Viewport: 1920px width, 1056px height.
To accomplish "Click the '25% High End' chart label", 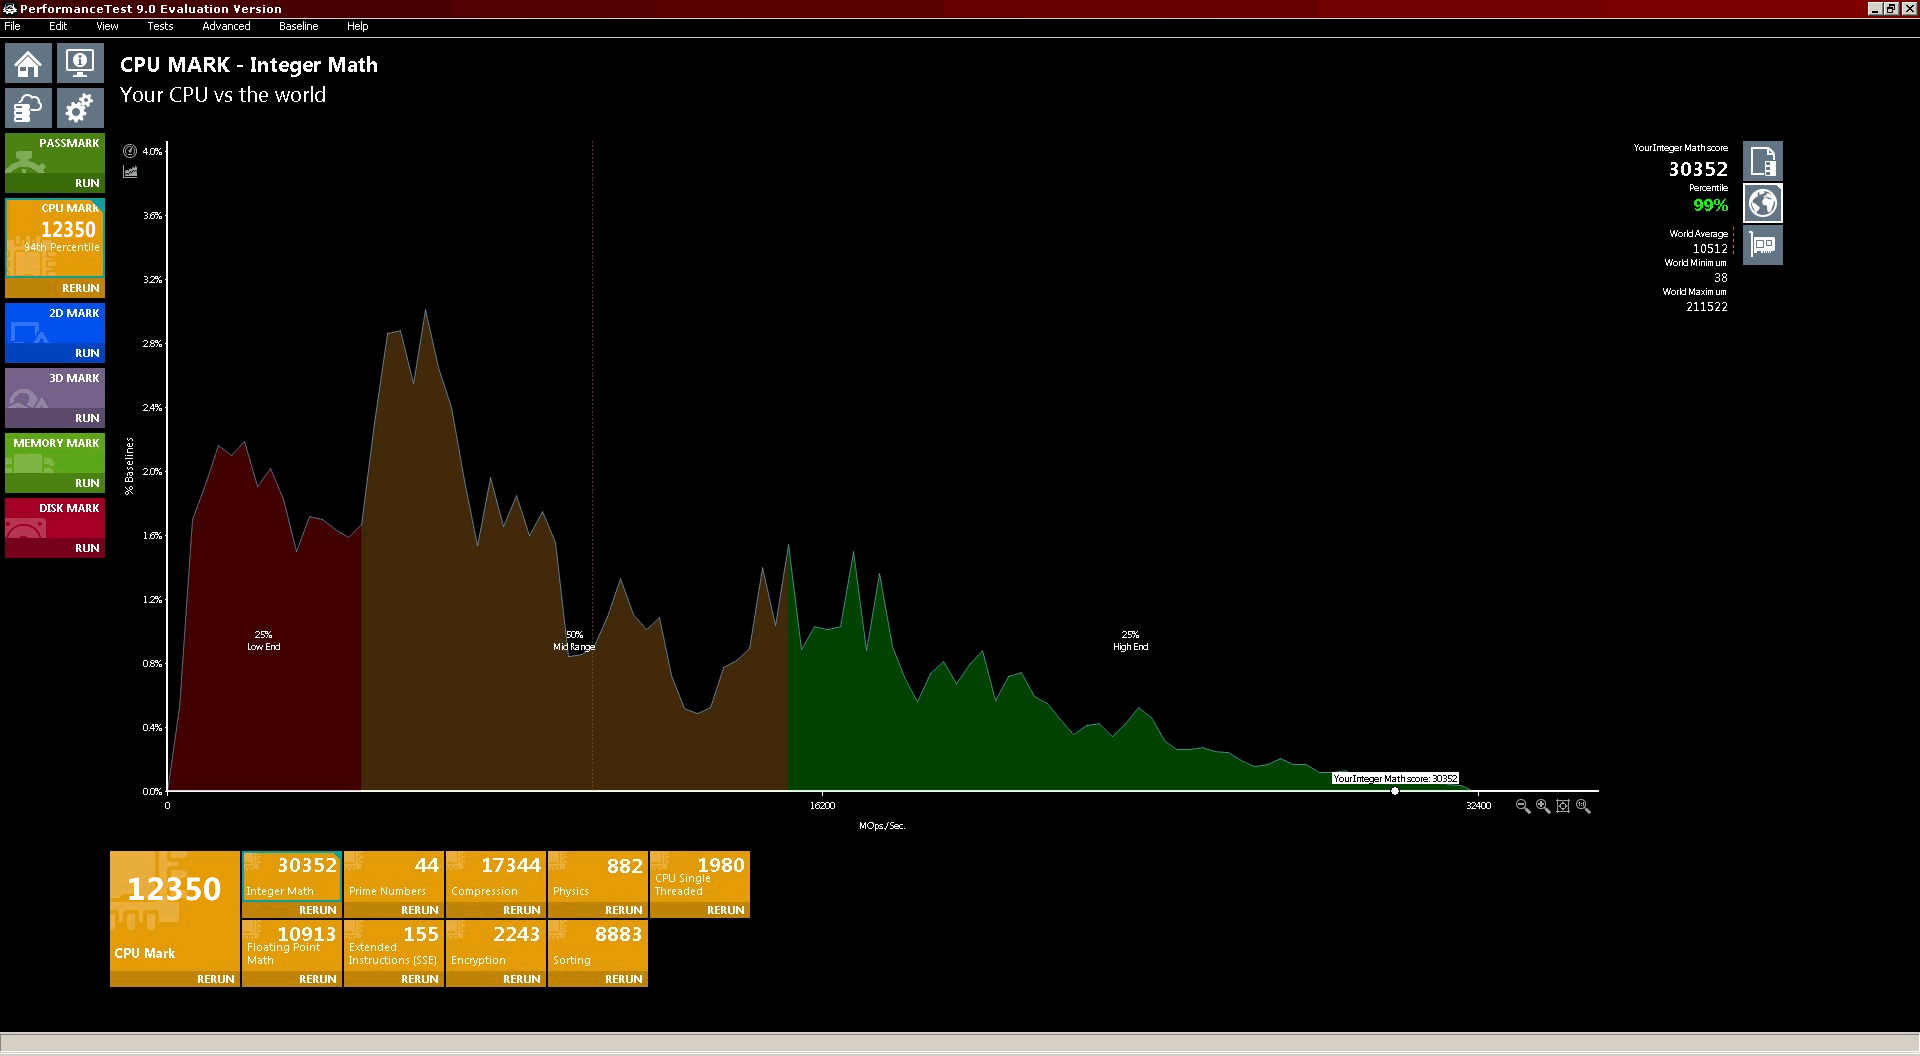I will (1131, 641).
